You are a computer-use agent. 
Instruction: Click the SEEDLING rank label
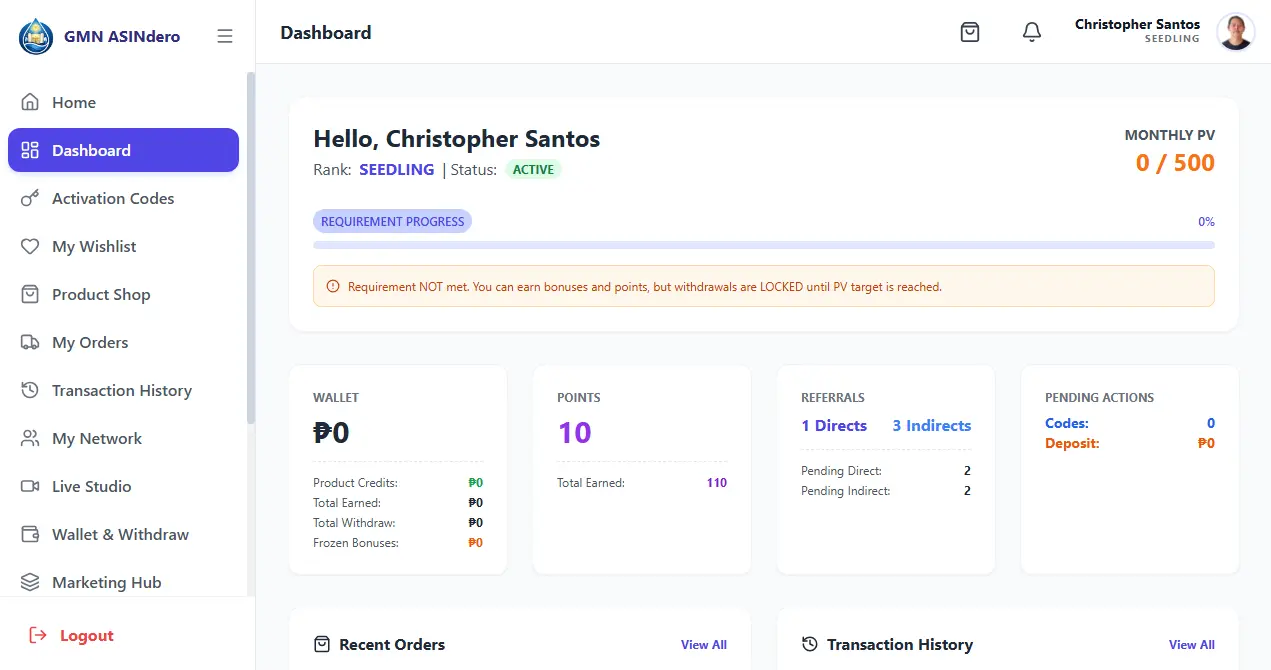coord(397,170)
